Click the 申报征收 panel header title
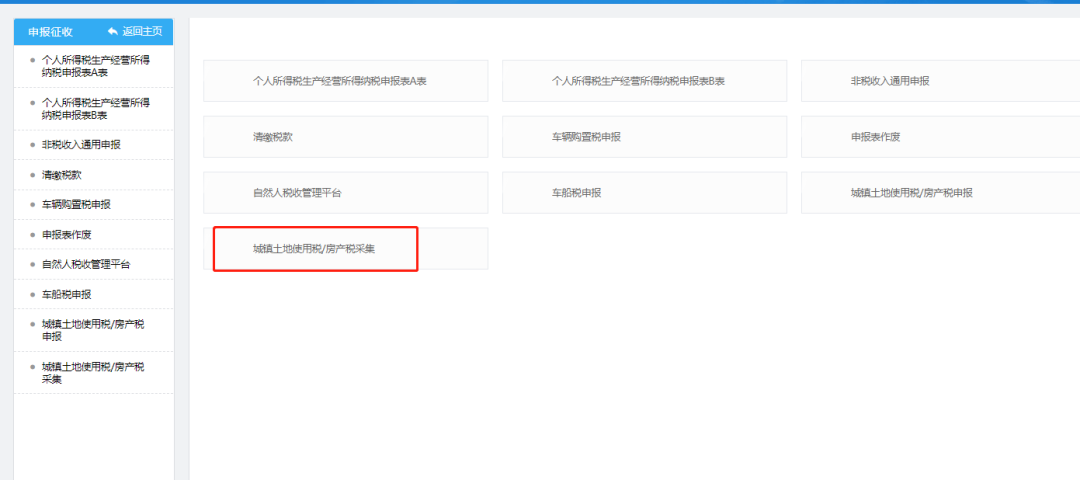The image size is (1080, 480). 50,32
